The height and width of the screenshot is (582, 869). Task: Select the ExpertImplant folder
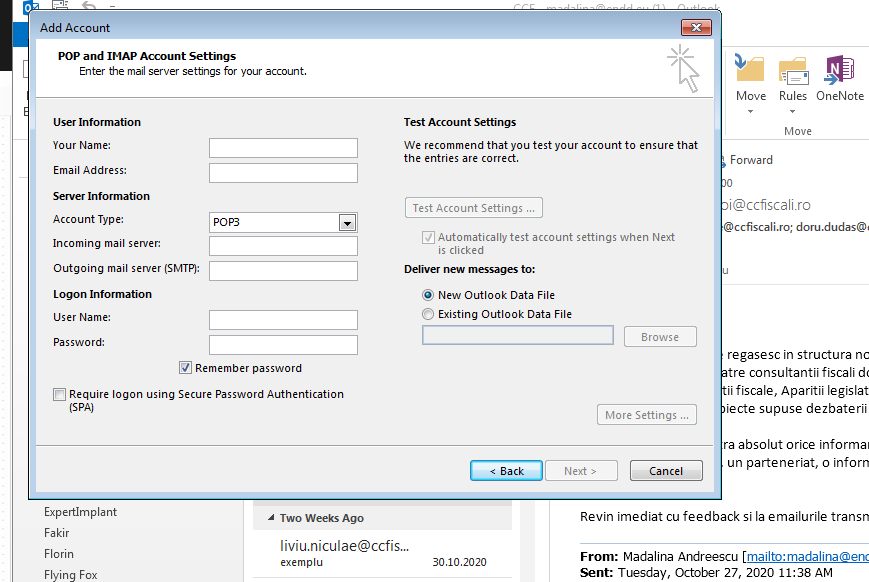(80, 512)
